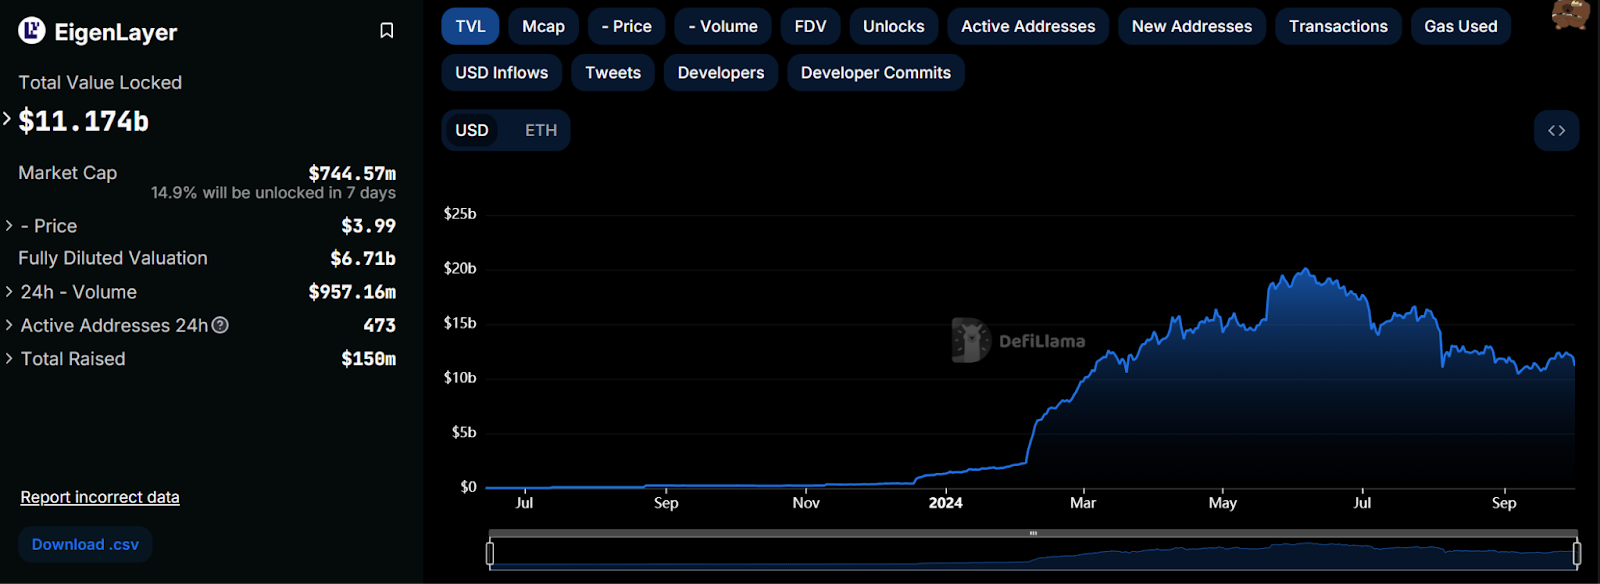Click the chart peak near June 2024
This screenshot has height=584, width=1600.
1305,270
